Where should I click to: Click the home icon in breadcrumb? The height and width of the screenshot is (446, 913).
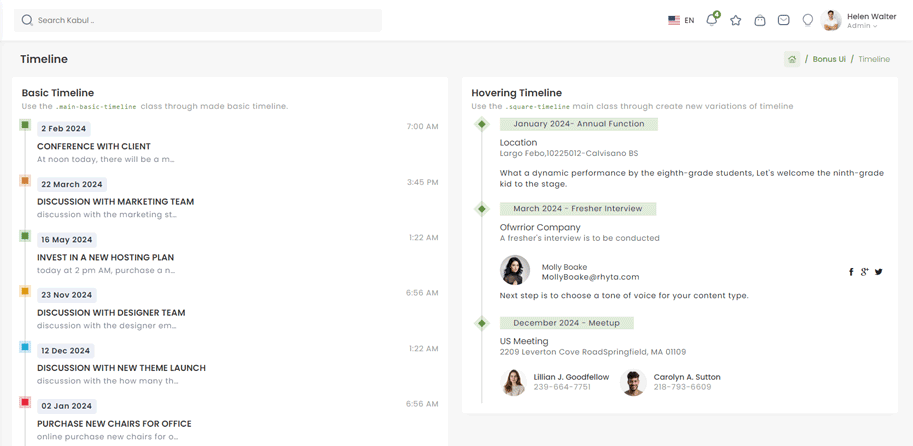[792, 59]
